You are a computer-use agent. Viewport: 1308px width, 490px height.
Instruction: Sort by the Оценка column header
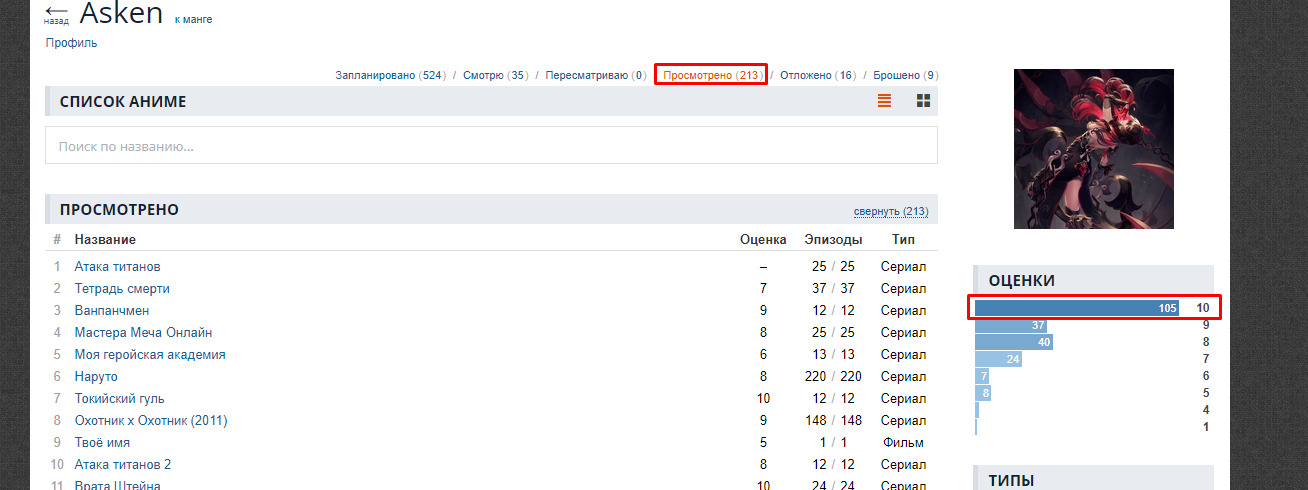click(763, 240)
